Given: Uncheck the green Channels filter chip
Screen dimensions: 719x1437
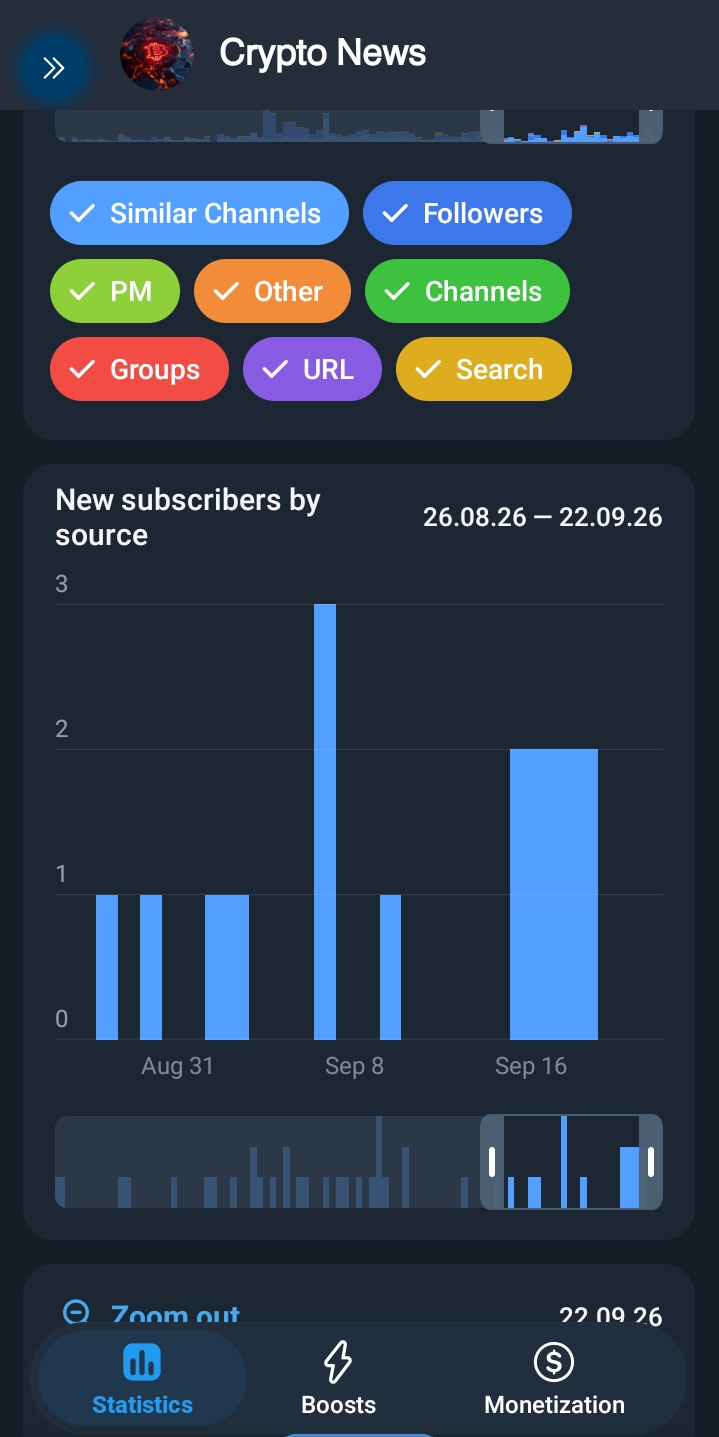Looking at the screenshot, I should (467, 291).
